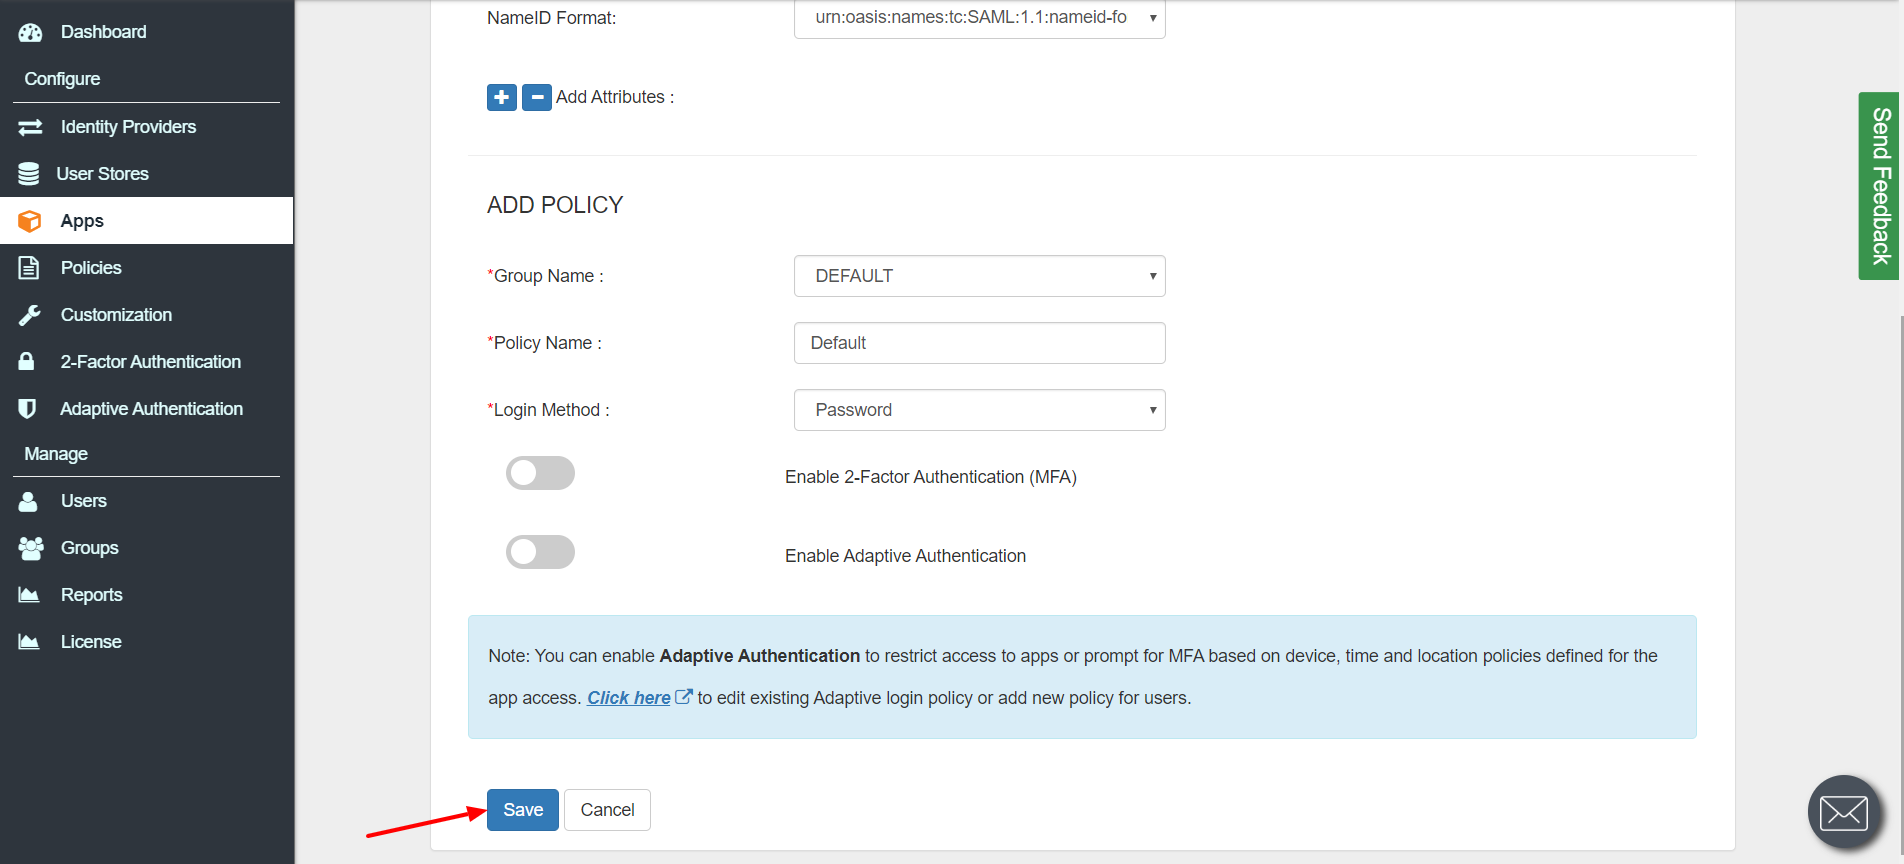The image size is (1904, 864).
Task: Click the 2-Factor Authentication lock icon
Action: pos(27,362)
